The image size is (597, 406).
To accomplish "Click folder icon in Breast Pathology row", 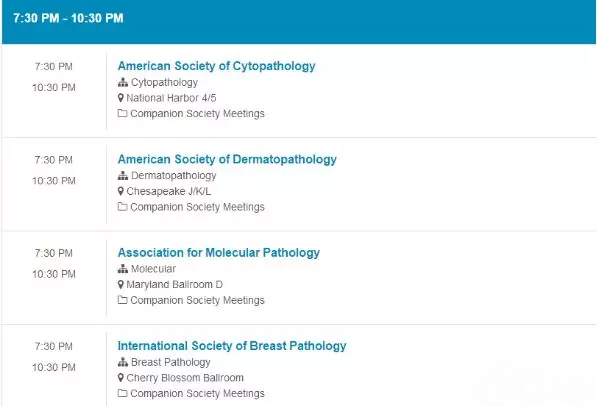I will coord(122,393).
